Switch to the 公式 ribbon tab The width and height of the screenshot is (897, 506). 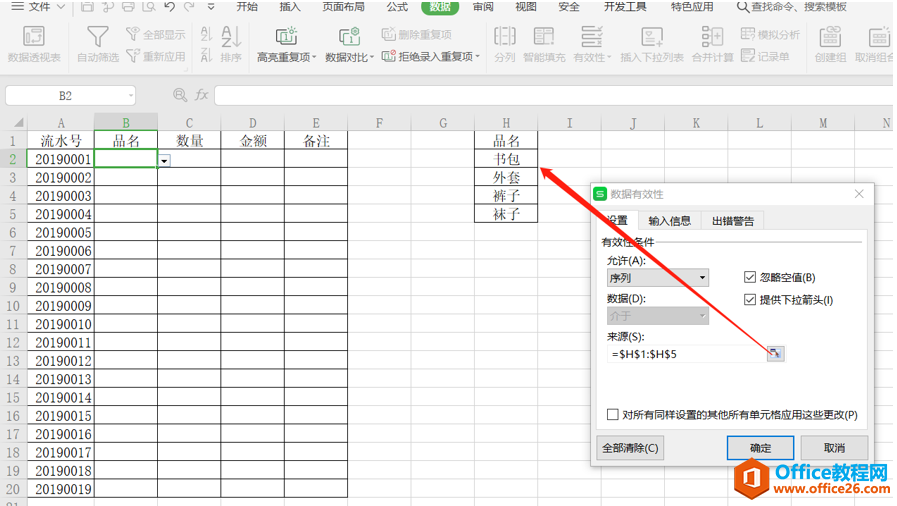(x=397, y=7)
